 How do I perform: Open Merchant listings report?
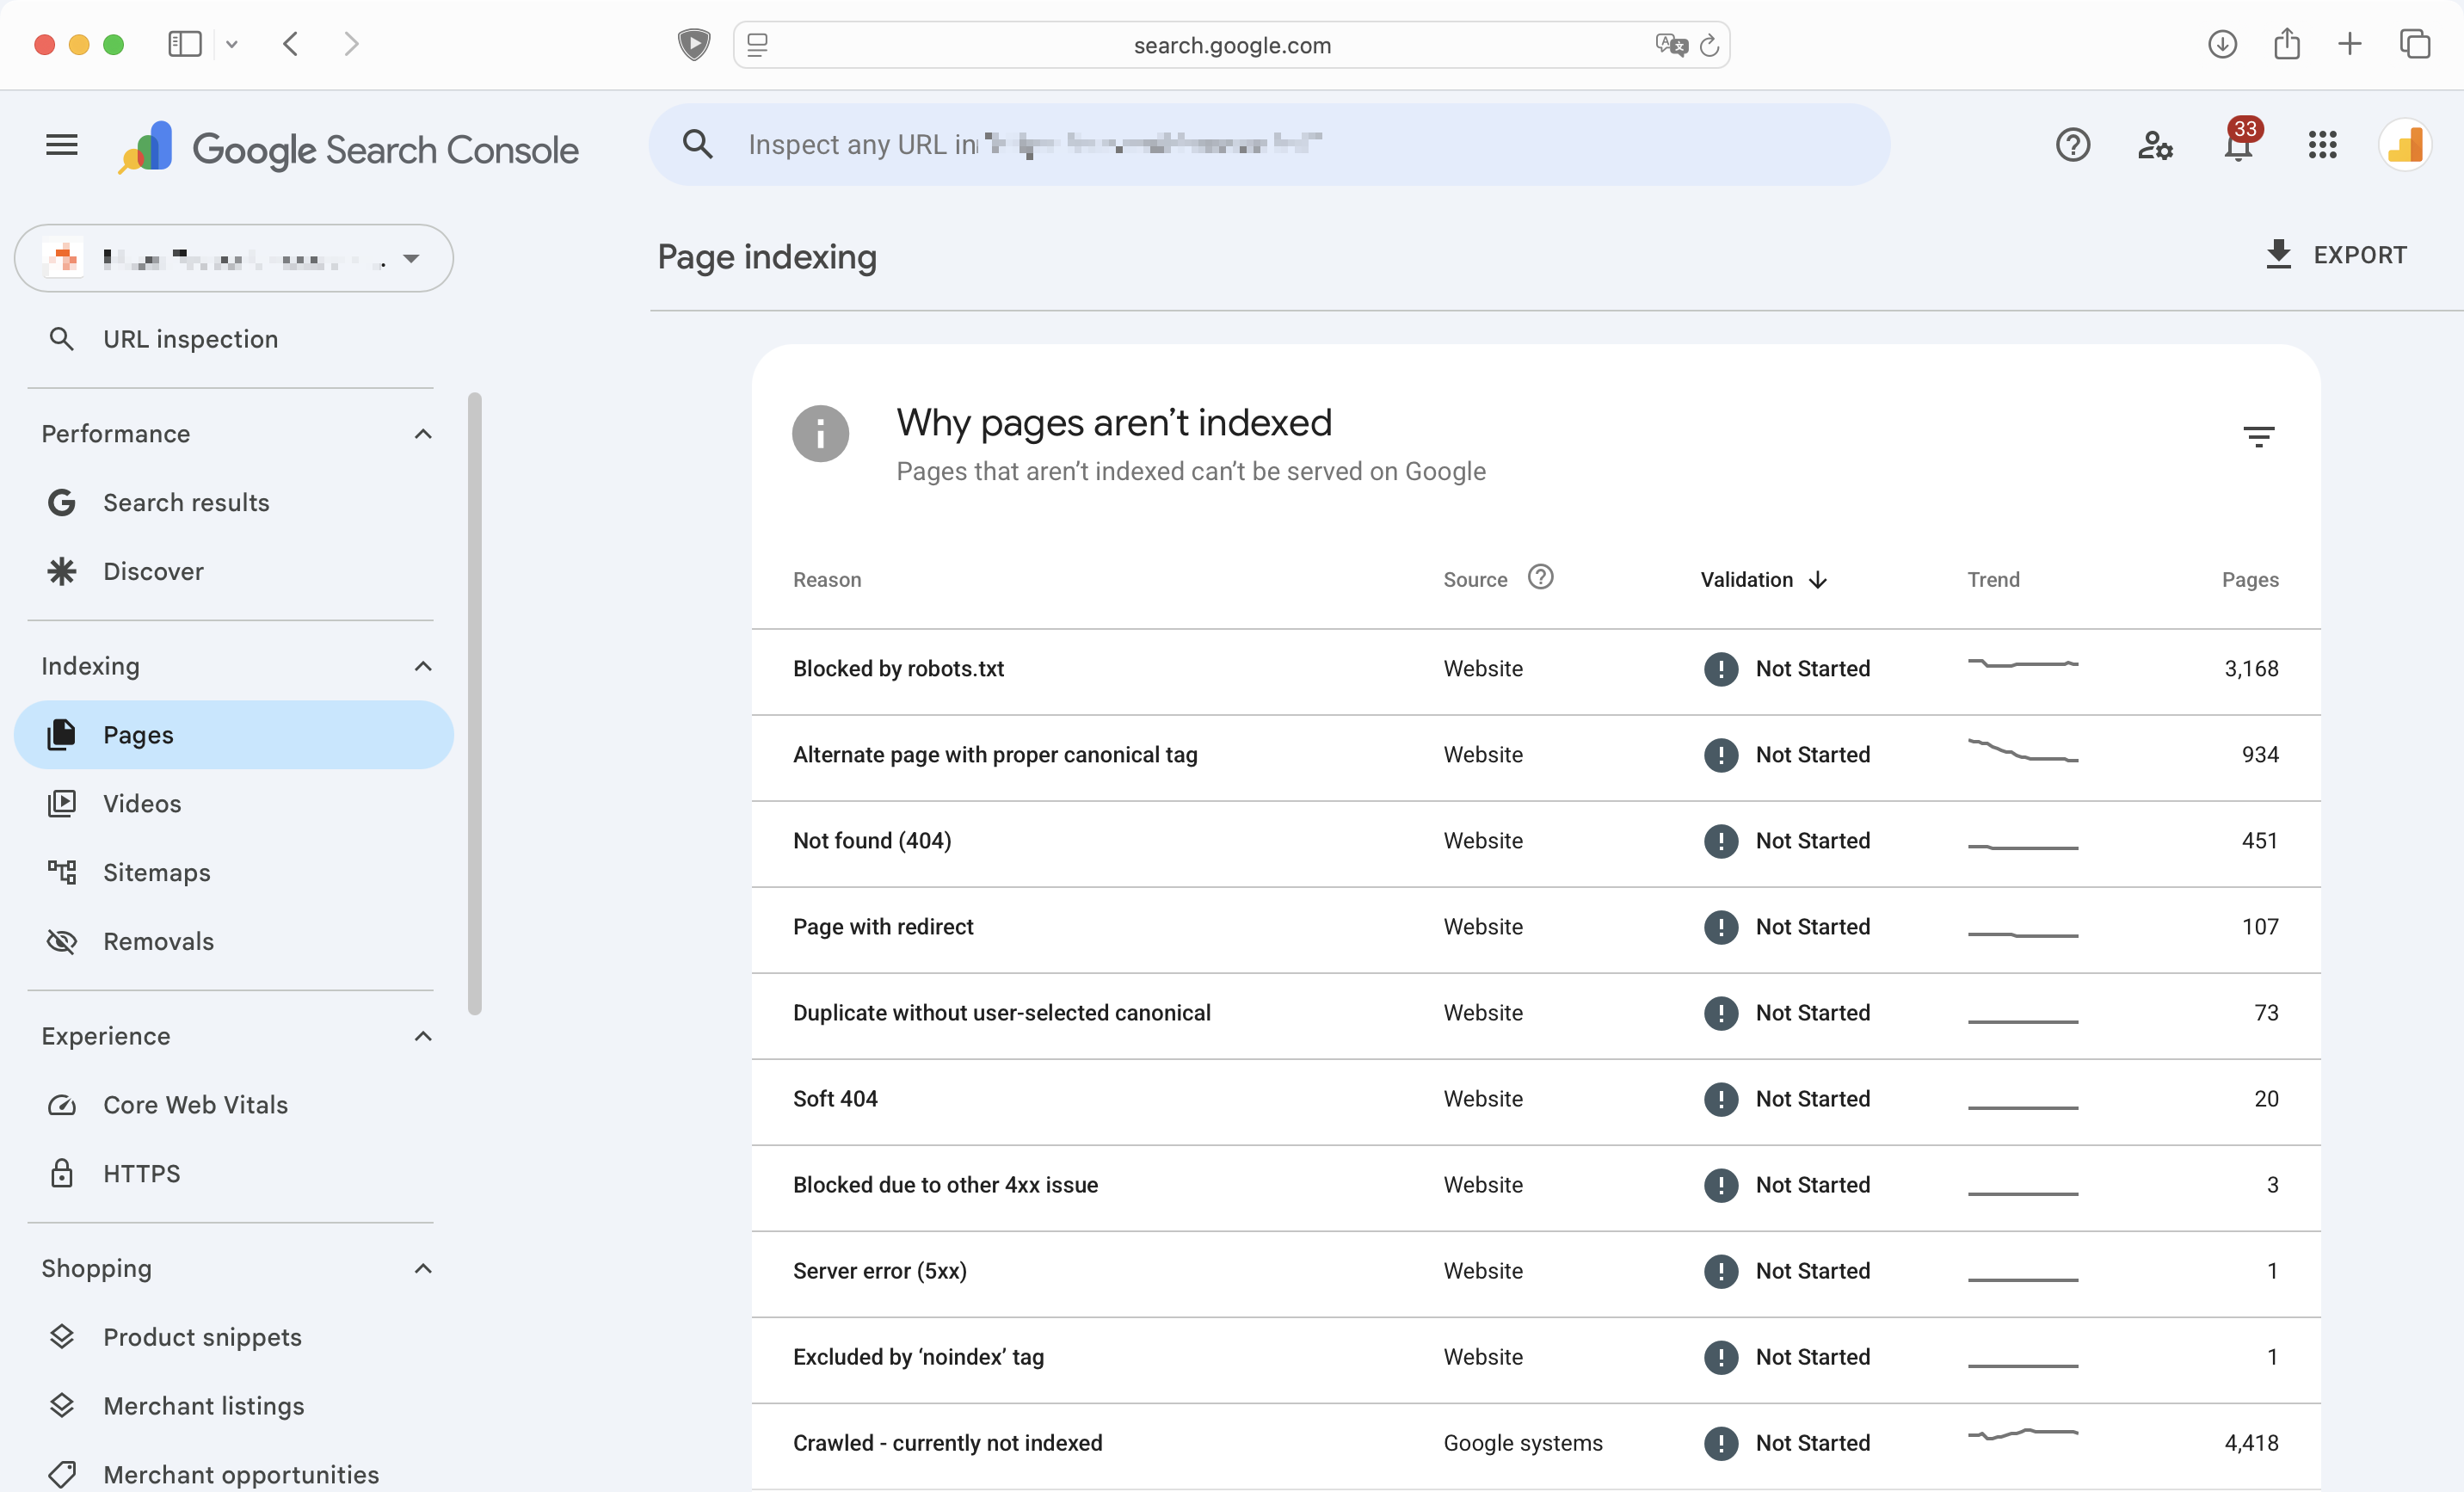point(234,1406)
